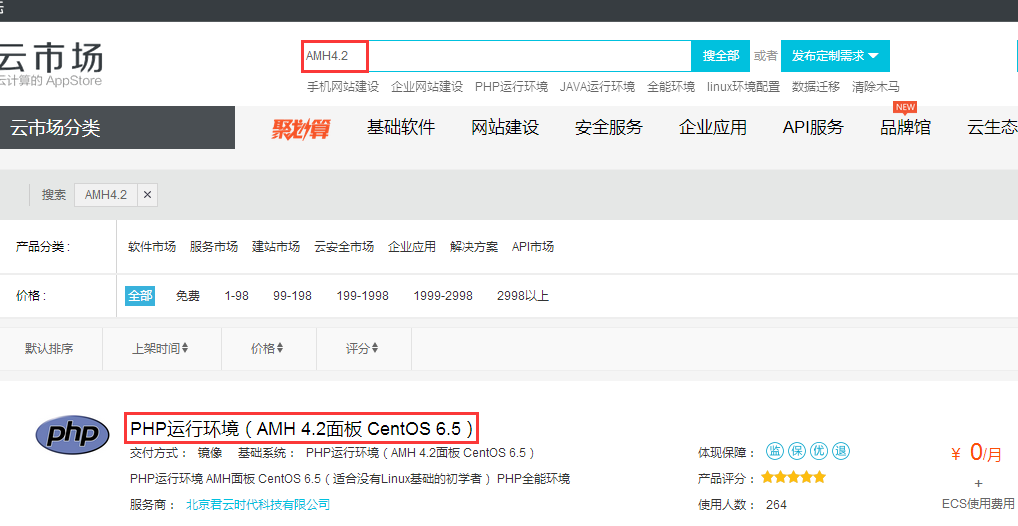Remove the AMH4.2 search filter tag
1018x526 pixels.
point(147,195)
